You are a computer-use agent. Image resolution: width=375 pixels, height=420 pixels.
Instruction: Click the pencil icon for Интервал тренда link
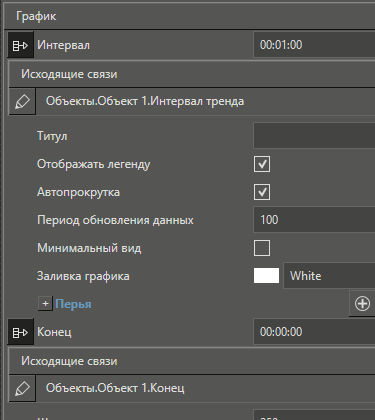(x=22, y=102)
